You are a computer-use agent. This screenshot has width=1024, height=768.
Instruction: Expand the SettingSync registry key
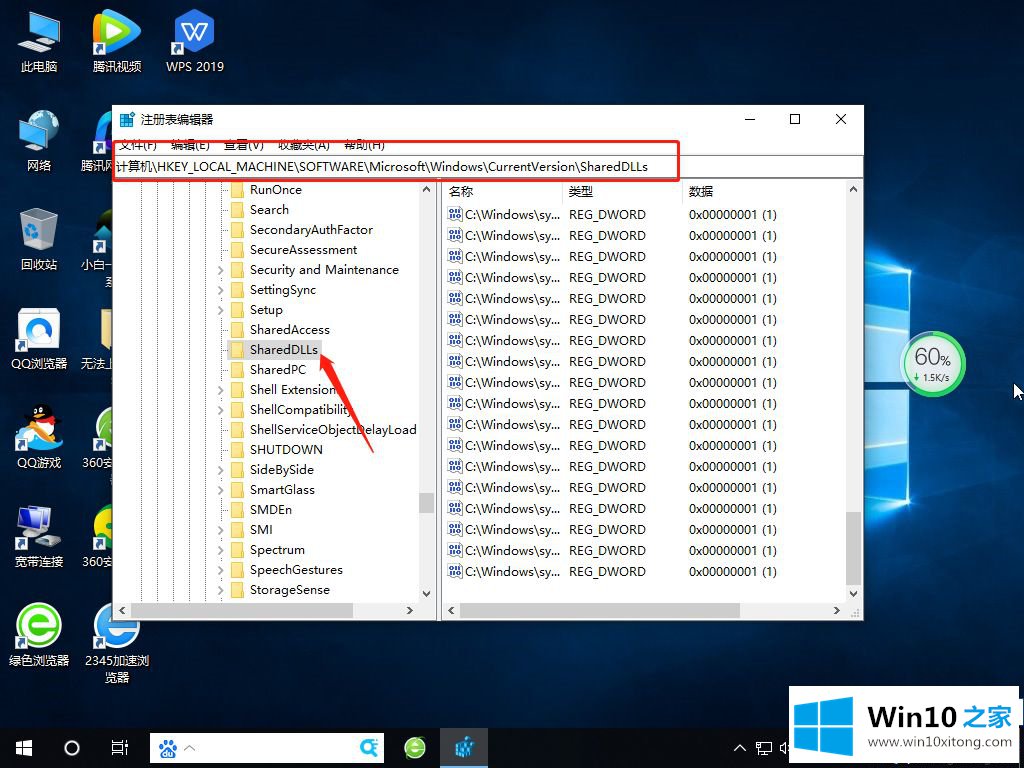(221, 290)
